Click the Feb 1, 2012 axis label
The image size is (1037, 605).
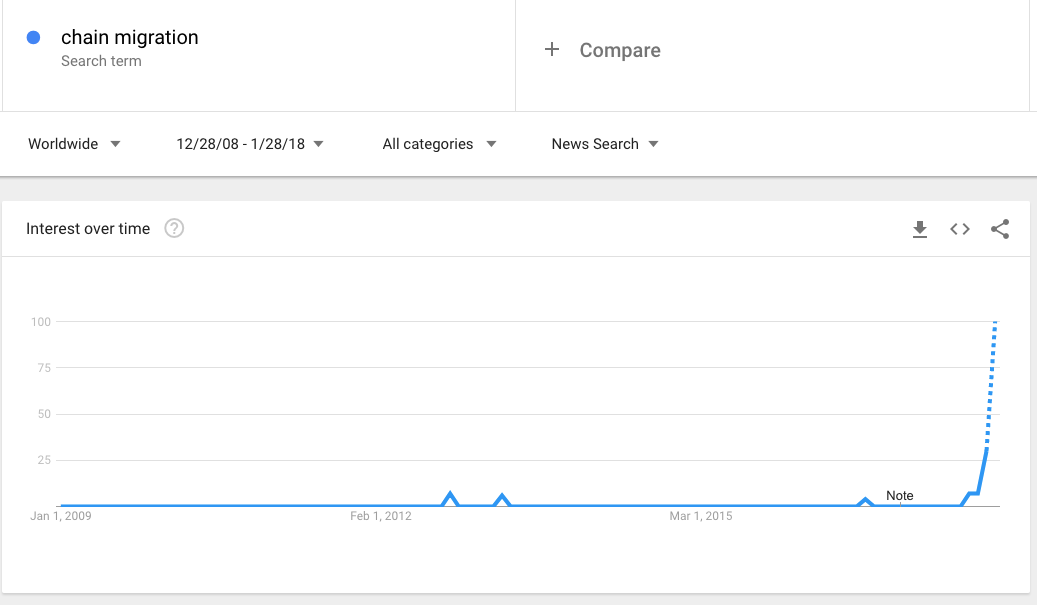coord(381,516)
